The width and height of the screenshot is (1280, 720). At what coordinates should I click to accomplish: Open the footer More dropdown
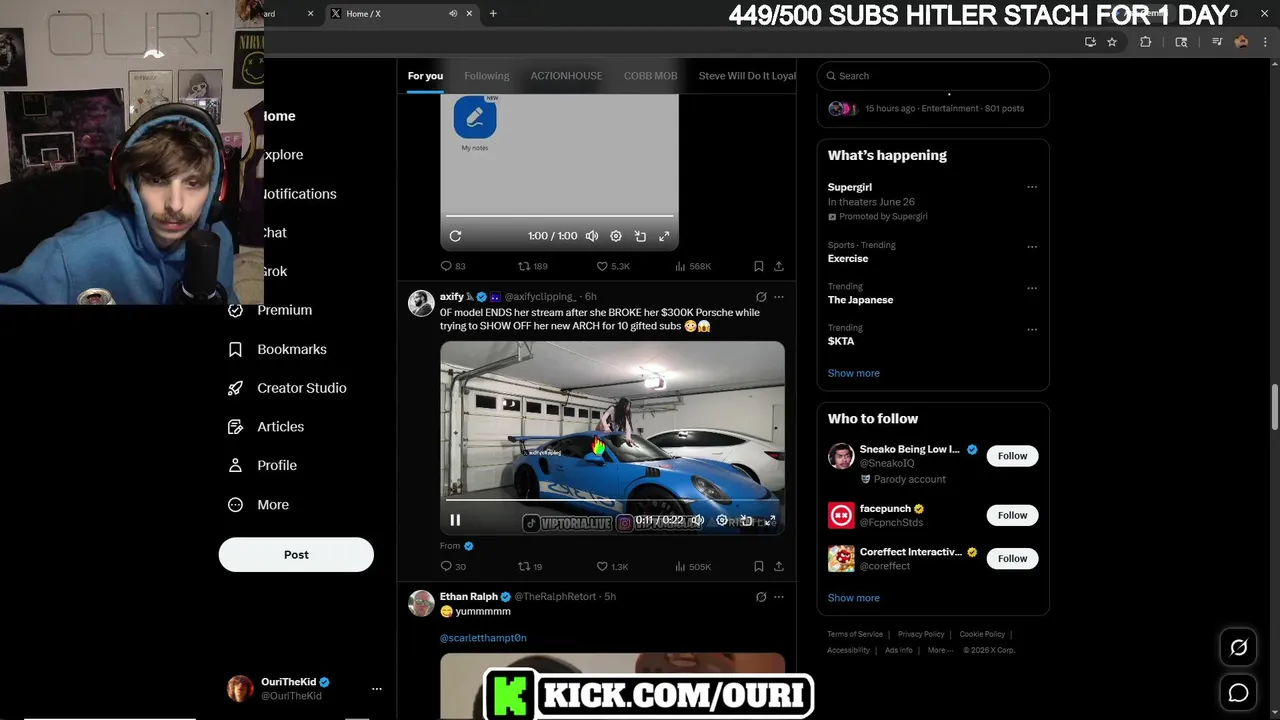940,650
